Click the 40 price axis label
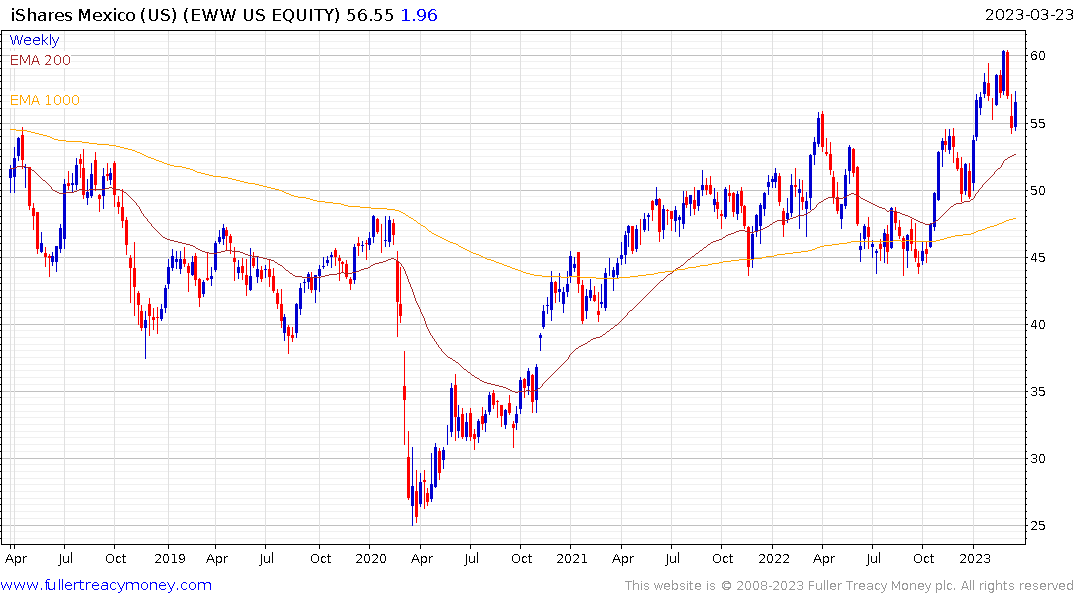 click(x=1038, y=324)
